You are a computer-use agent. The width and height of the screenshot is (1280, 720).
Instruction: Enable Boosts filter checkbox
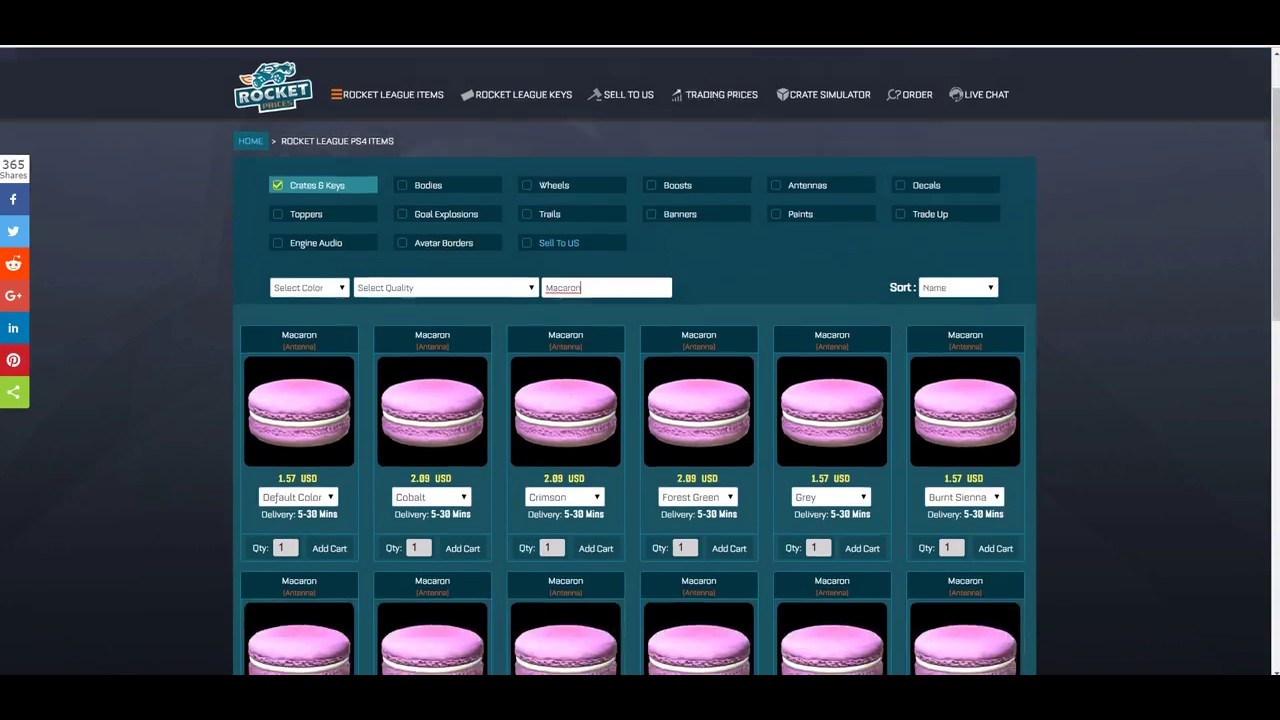click(652, 185)
